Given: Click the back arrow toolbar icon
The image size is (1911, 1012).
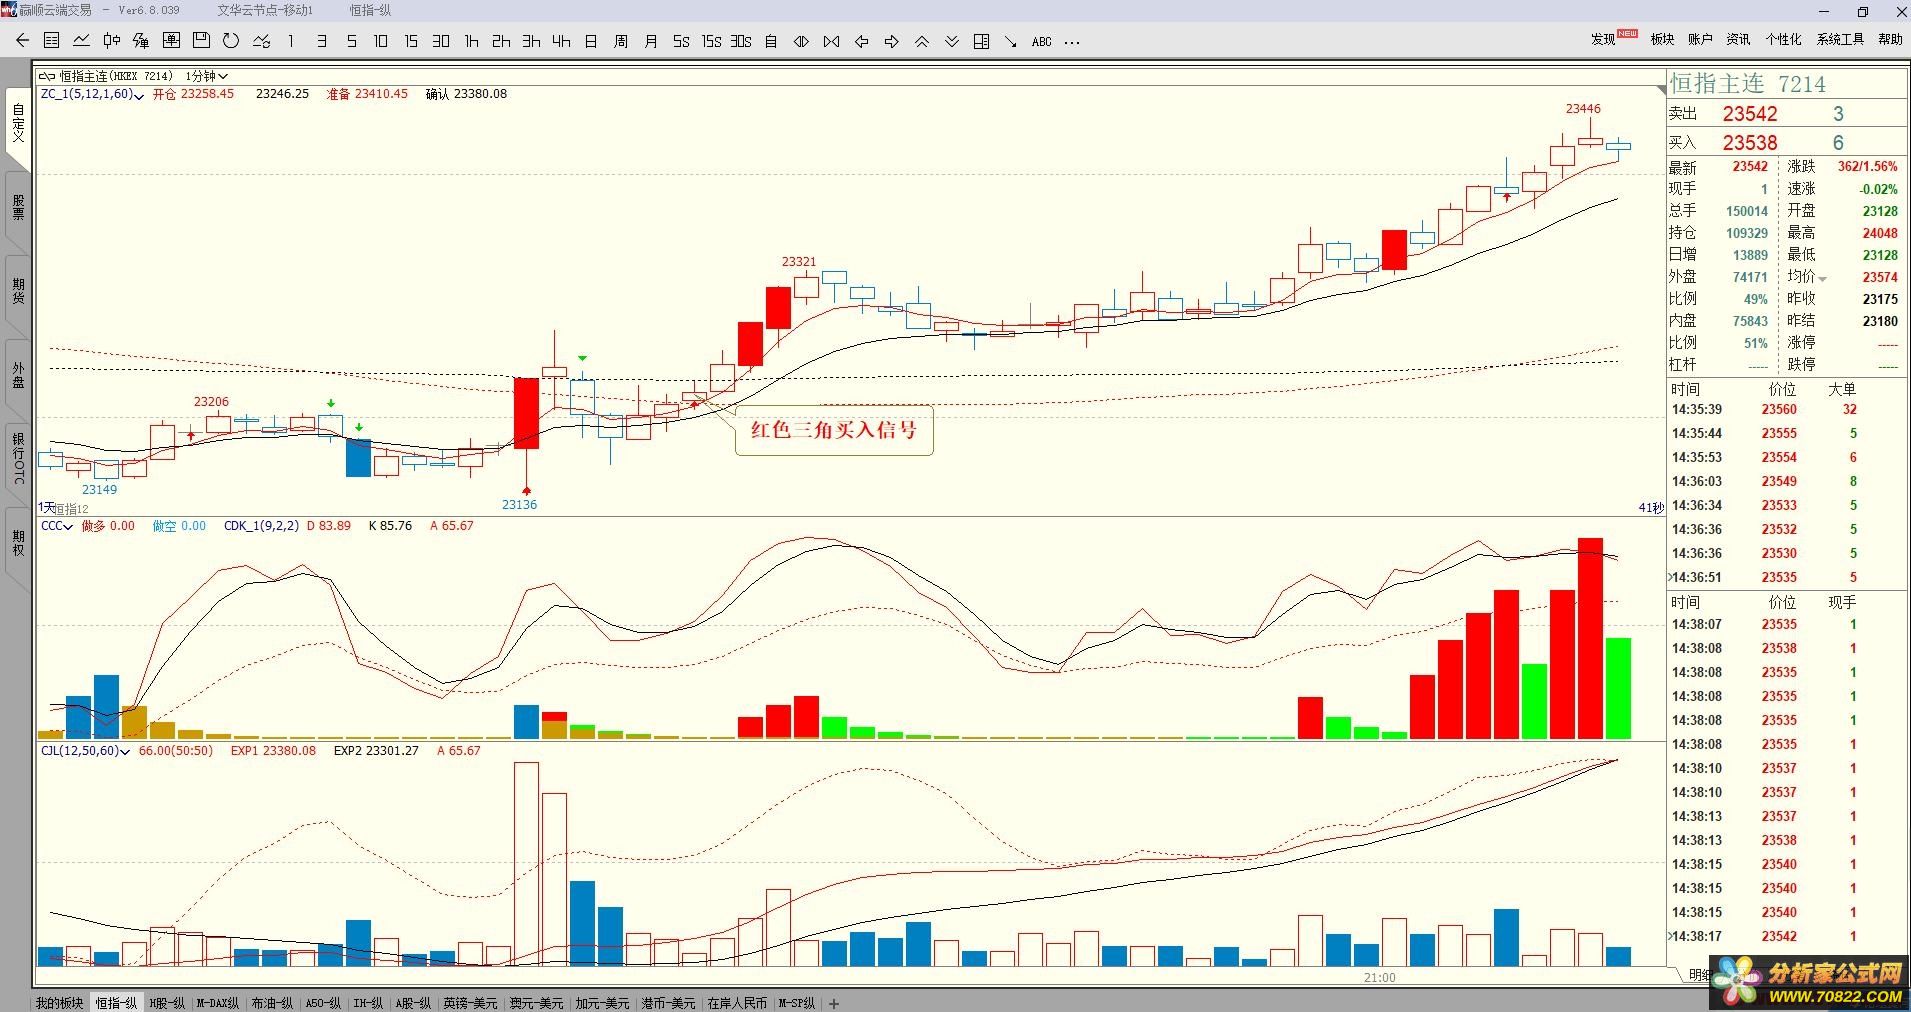Looking at the screenshot, I should [x=22, y=41].
